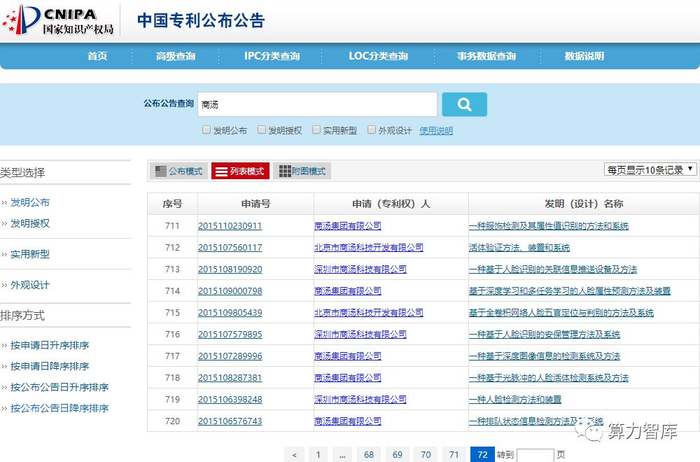Click the magnifier search button

click(464, 104)
